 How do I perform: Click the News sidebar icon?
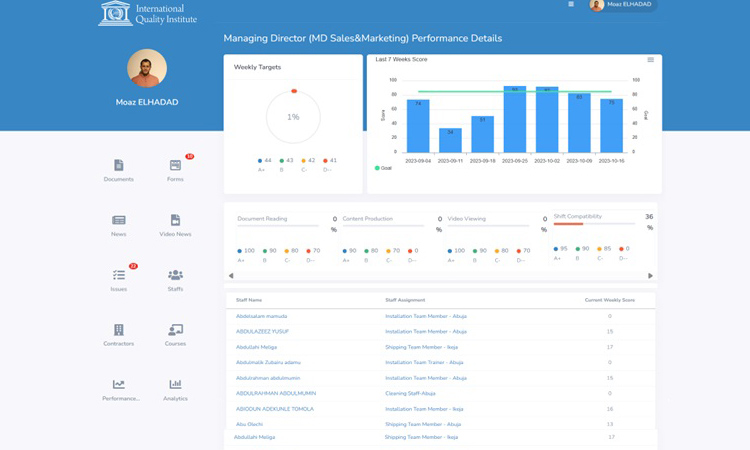(118, 220)
